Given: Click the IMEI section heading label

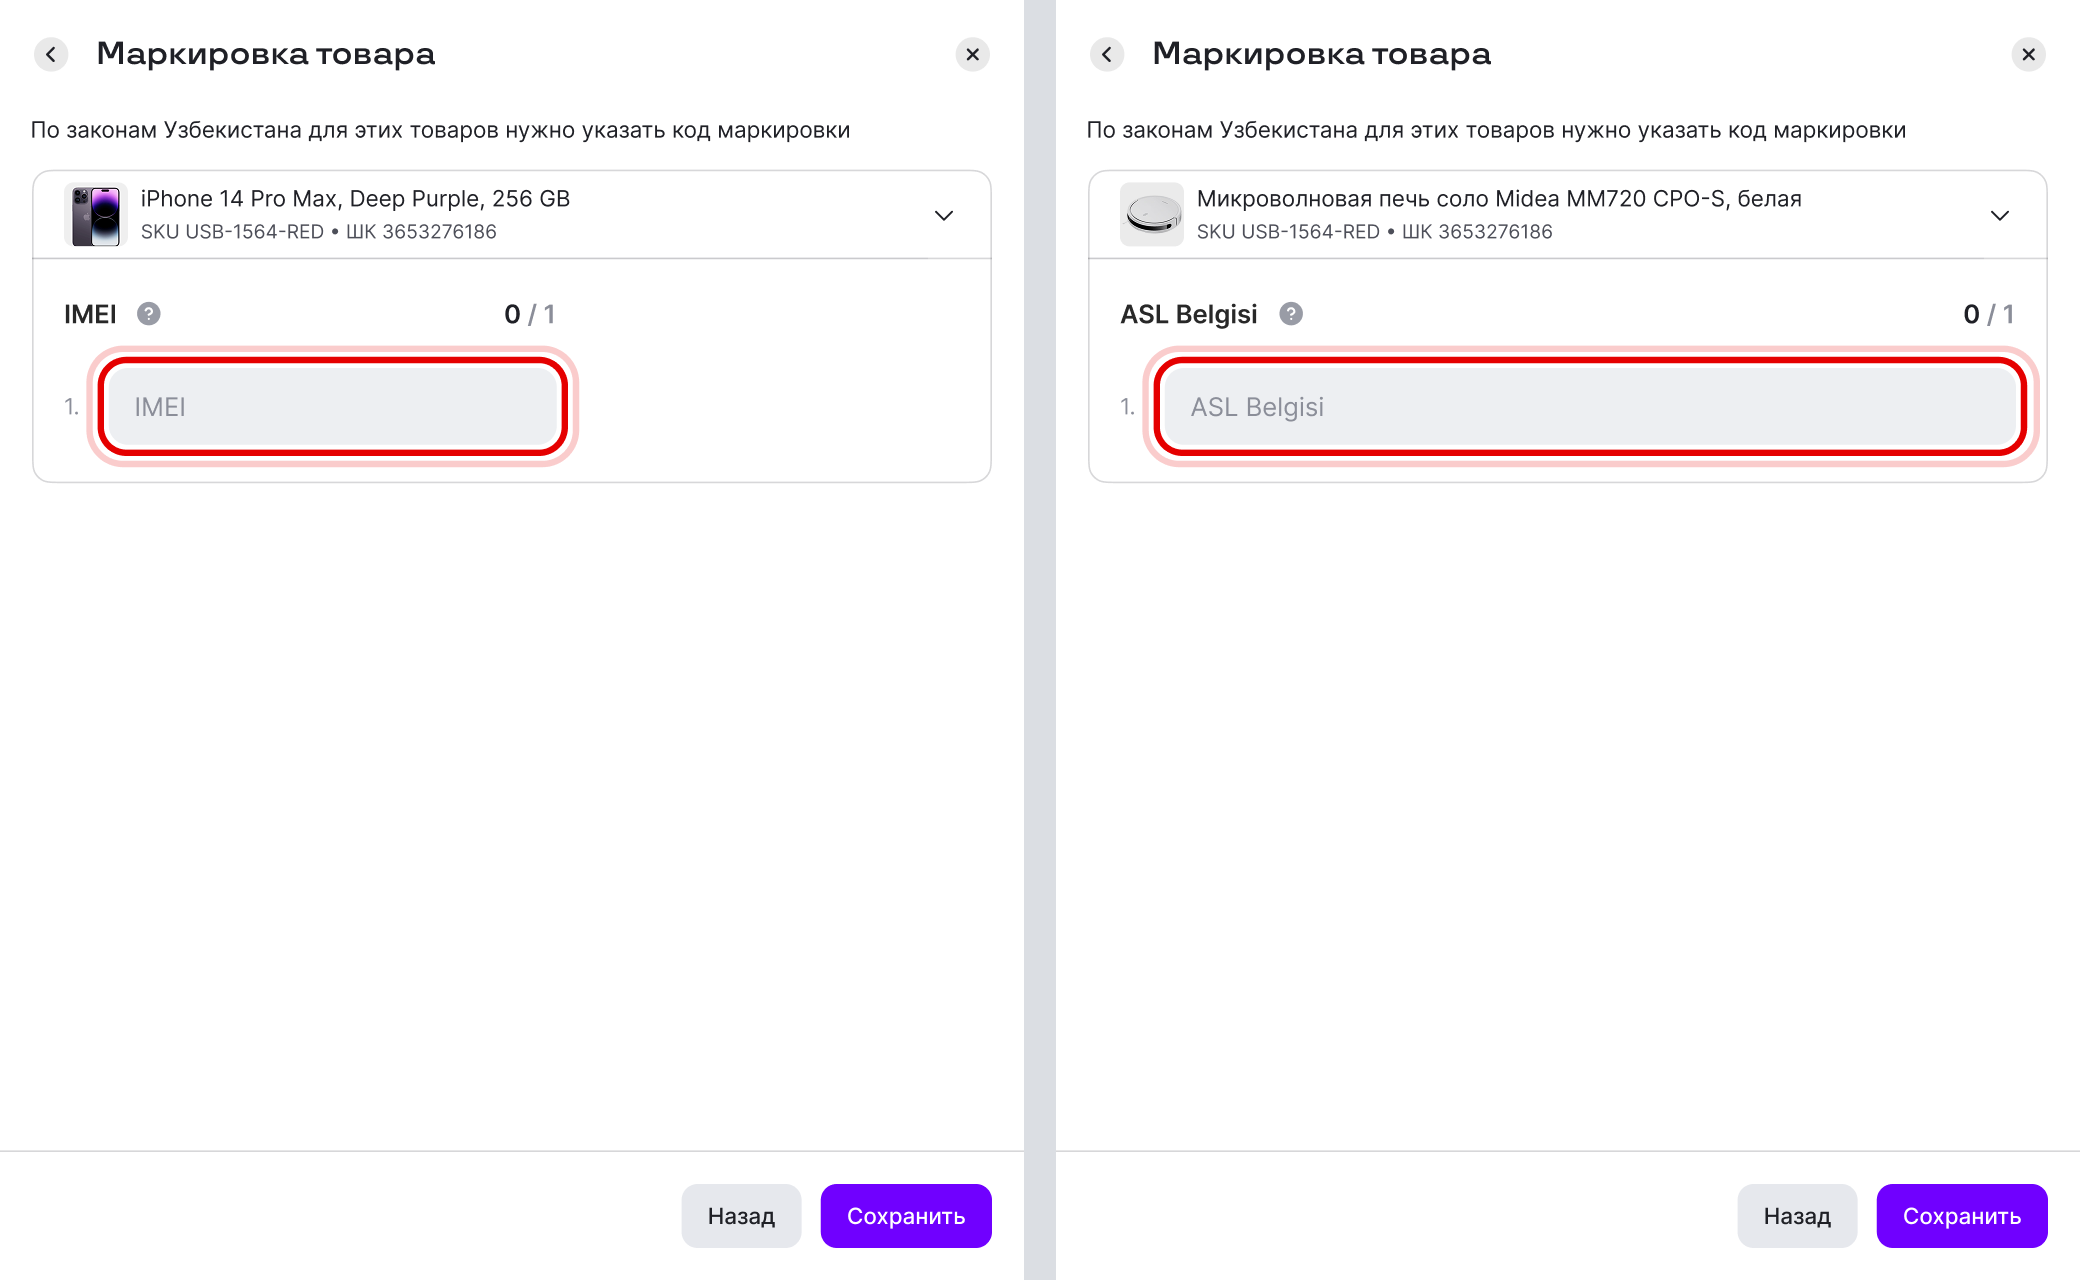Looking at the screenshot, I should coord(90,314).
